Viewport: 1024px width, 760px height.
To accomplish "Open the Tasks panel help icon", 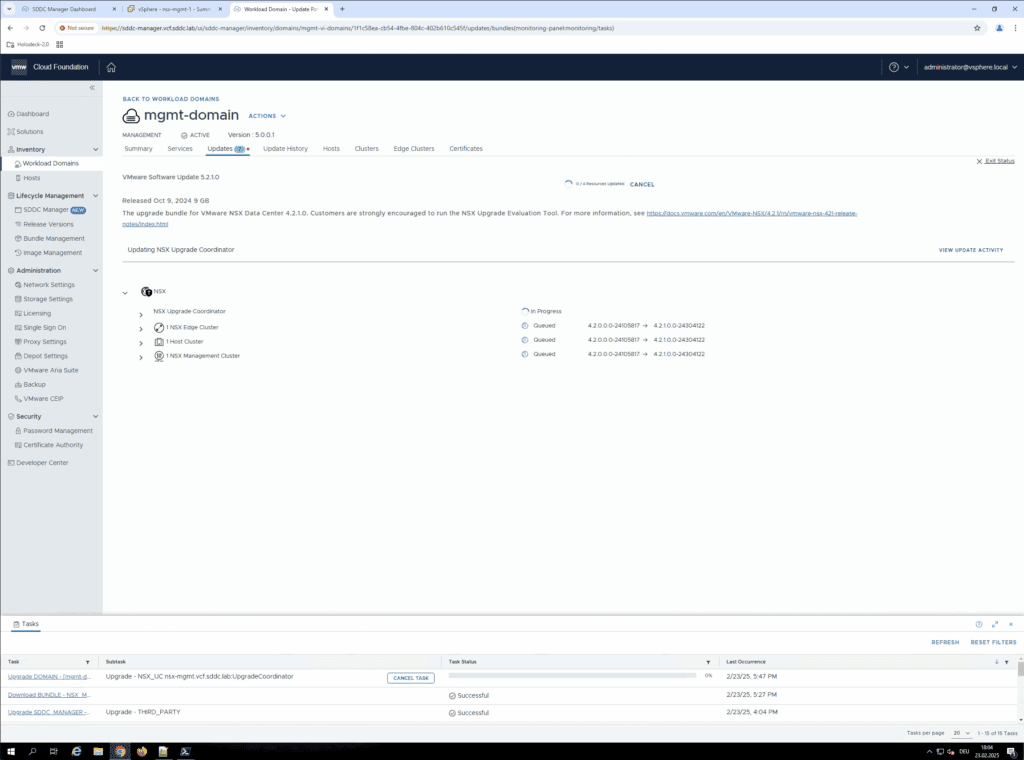I will tap(979, 624).
